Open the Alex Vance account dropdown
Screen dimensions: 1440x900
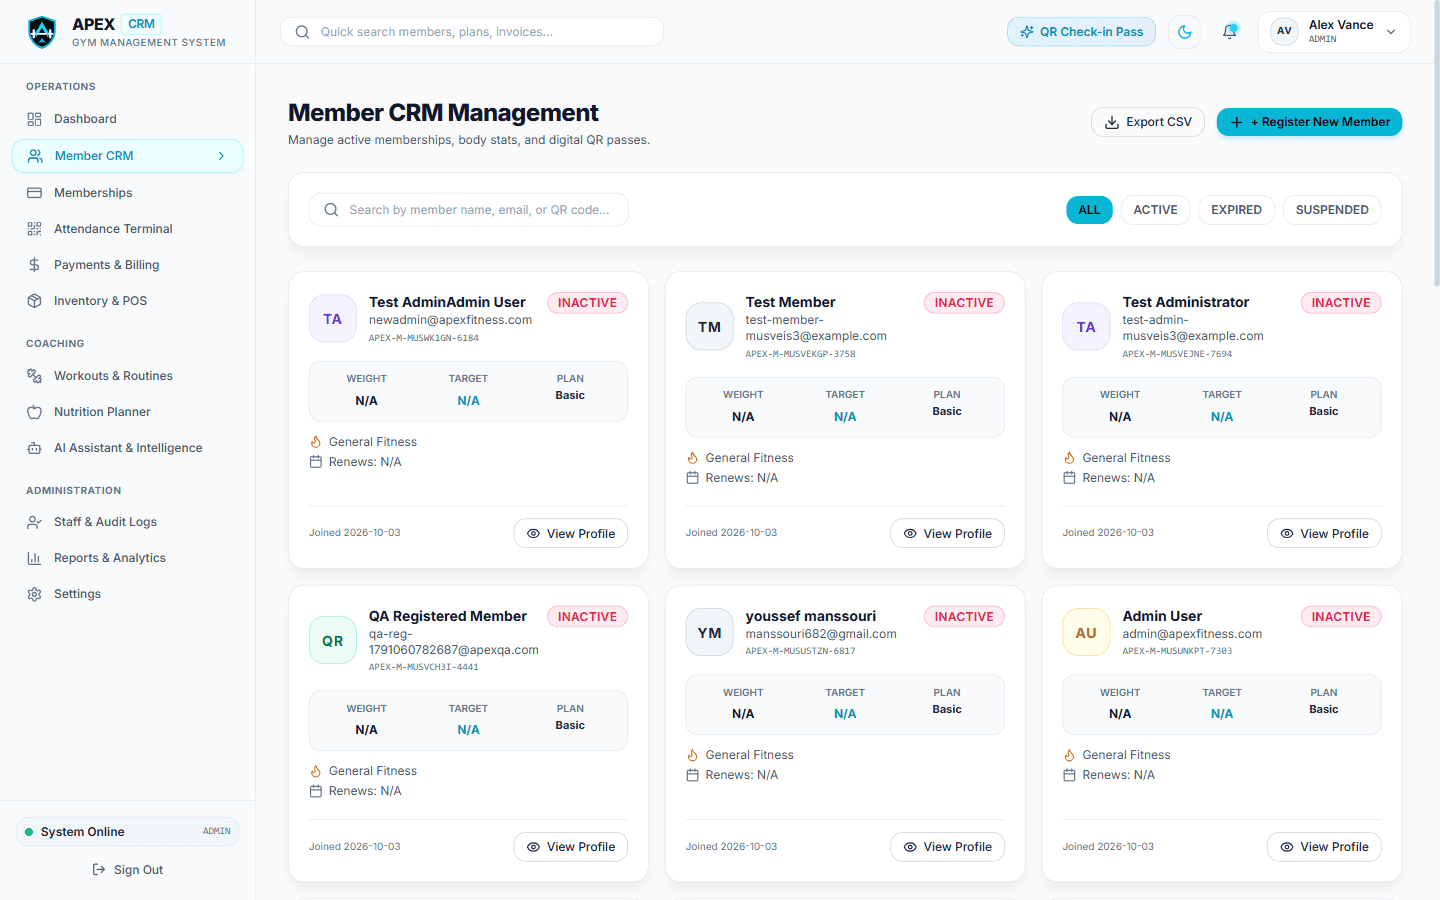coord(1334,32)
